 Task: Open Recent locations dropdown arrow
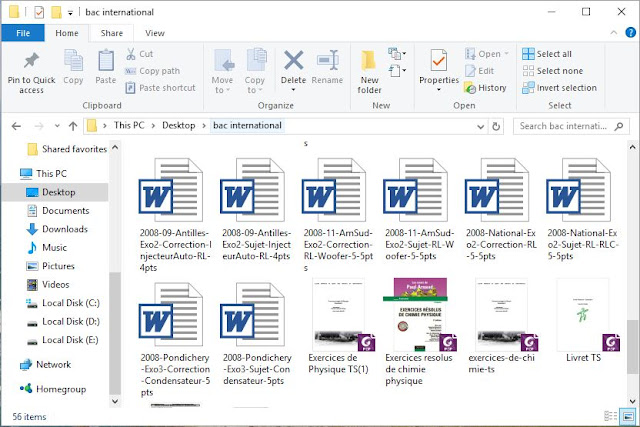pyautogui.click(x=57, y=126)
